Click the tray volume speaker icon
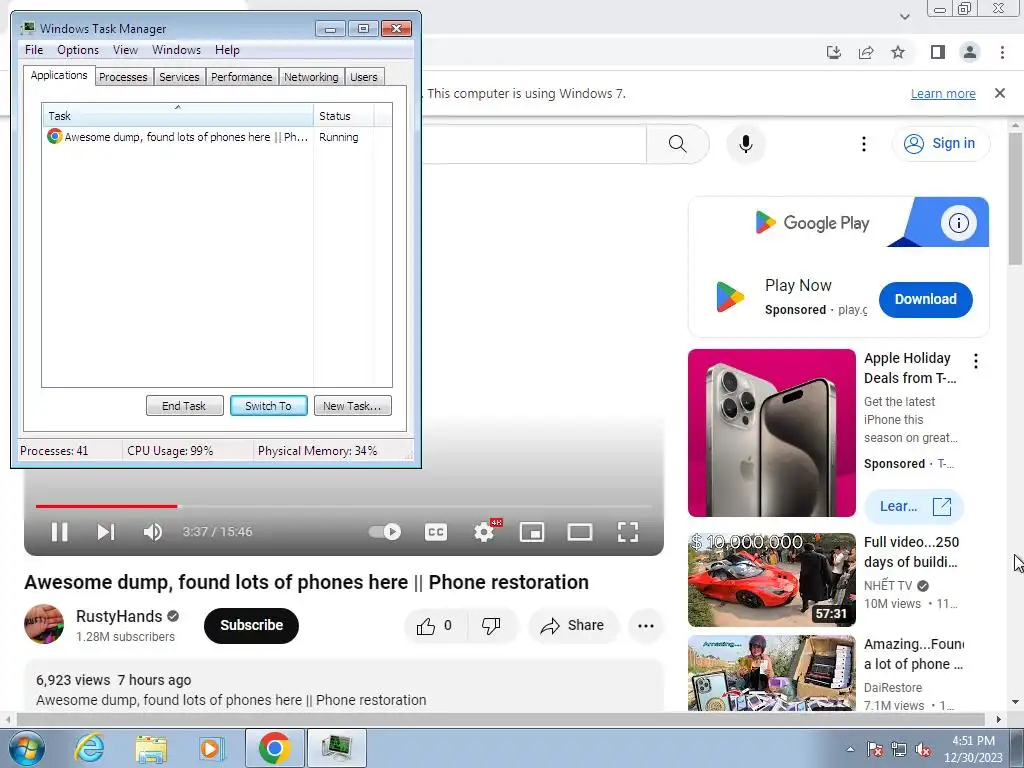The height and width of the screenshot is (768, 1024). [x=923, y=749]
